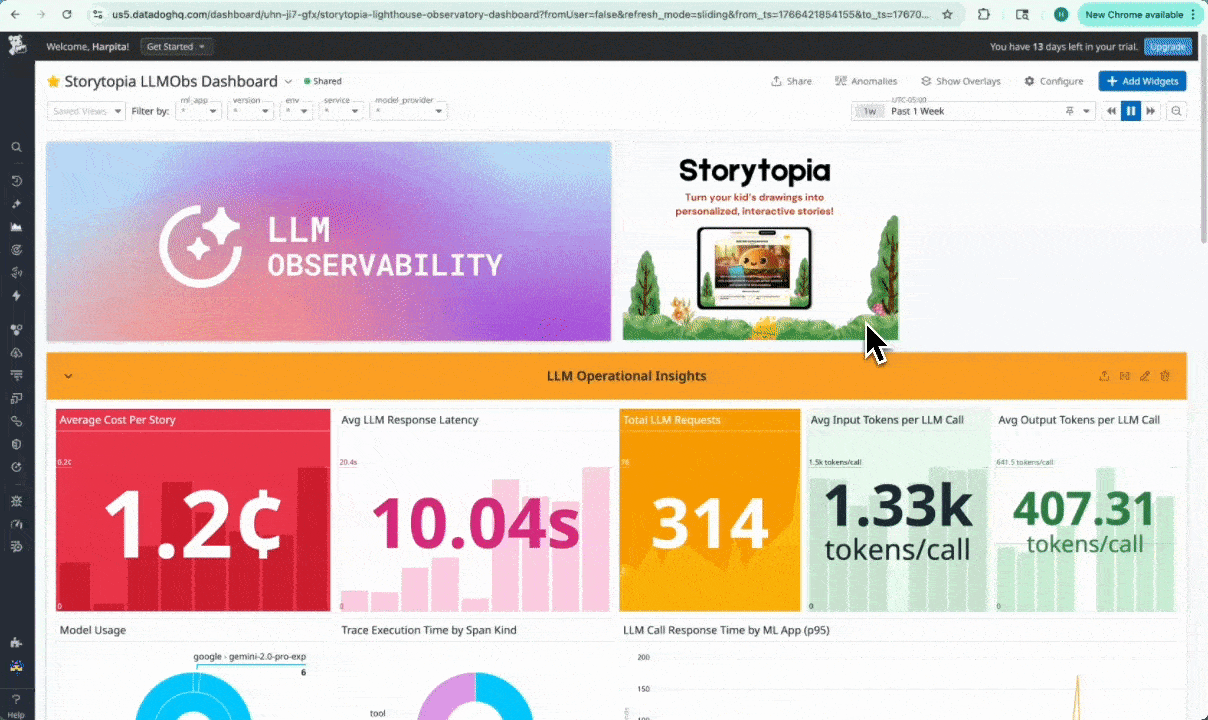1208x720 pixels.
Task: Open dashboard zoom search next to playback arrows
Action: point(1176,111)
